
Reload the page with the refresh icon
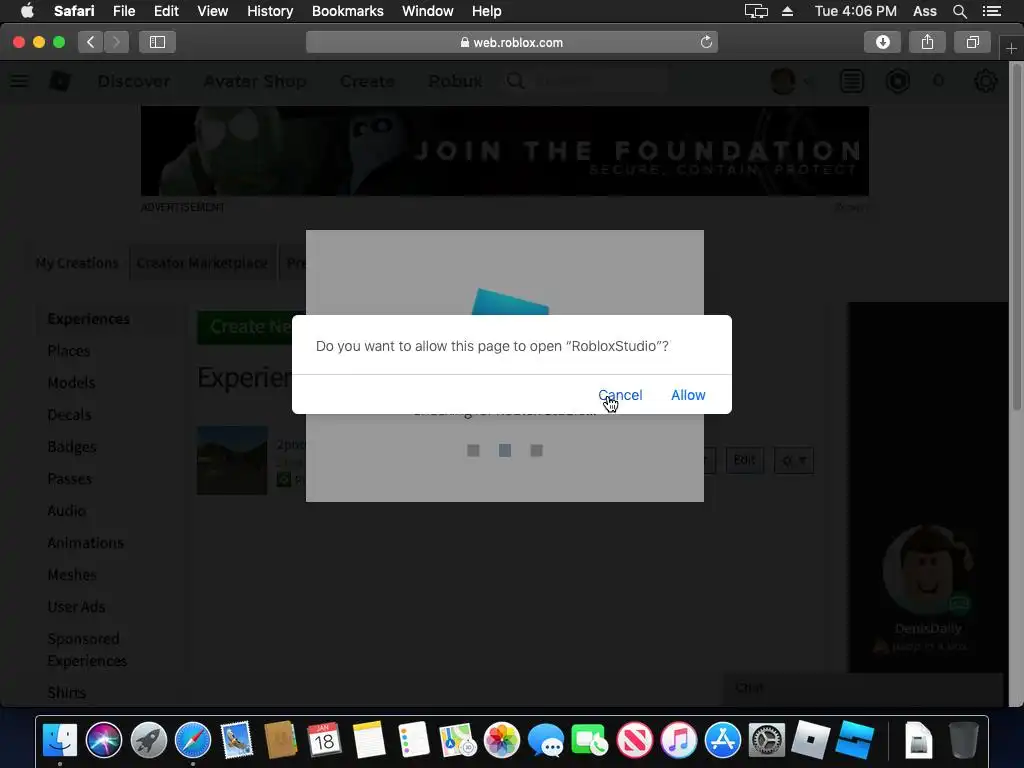[x=706, y=42]
